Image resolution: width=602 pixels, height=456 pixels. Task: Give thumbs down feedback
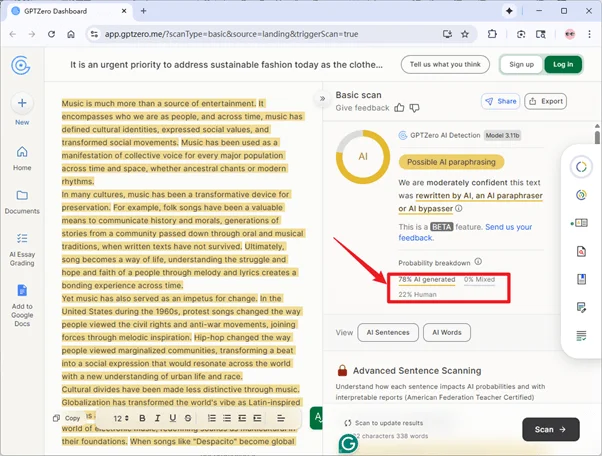click(x=414, y=108)
